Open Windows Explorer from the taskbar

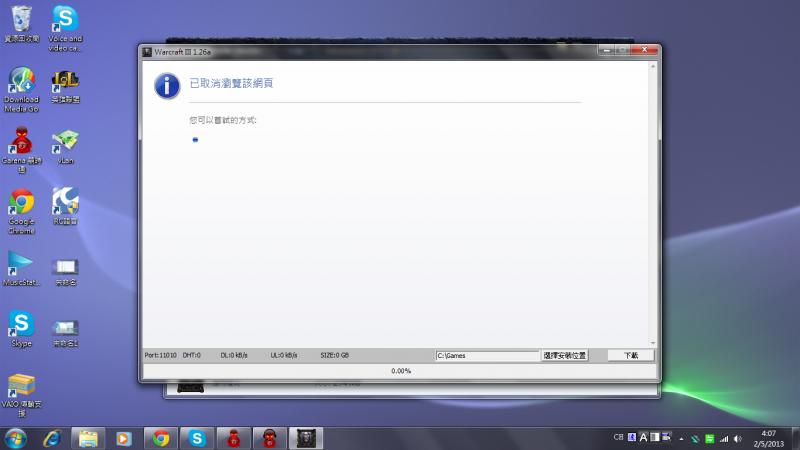click(x=88, y=438)
